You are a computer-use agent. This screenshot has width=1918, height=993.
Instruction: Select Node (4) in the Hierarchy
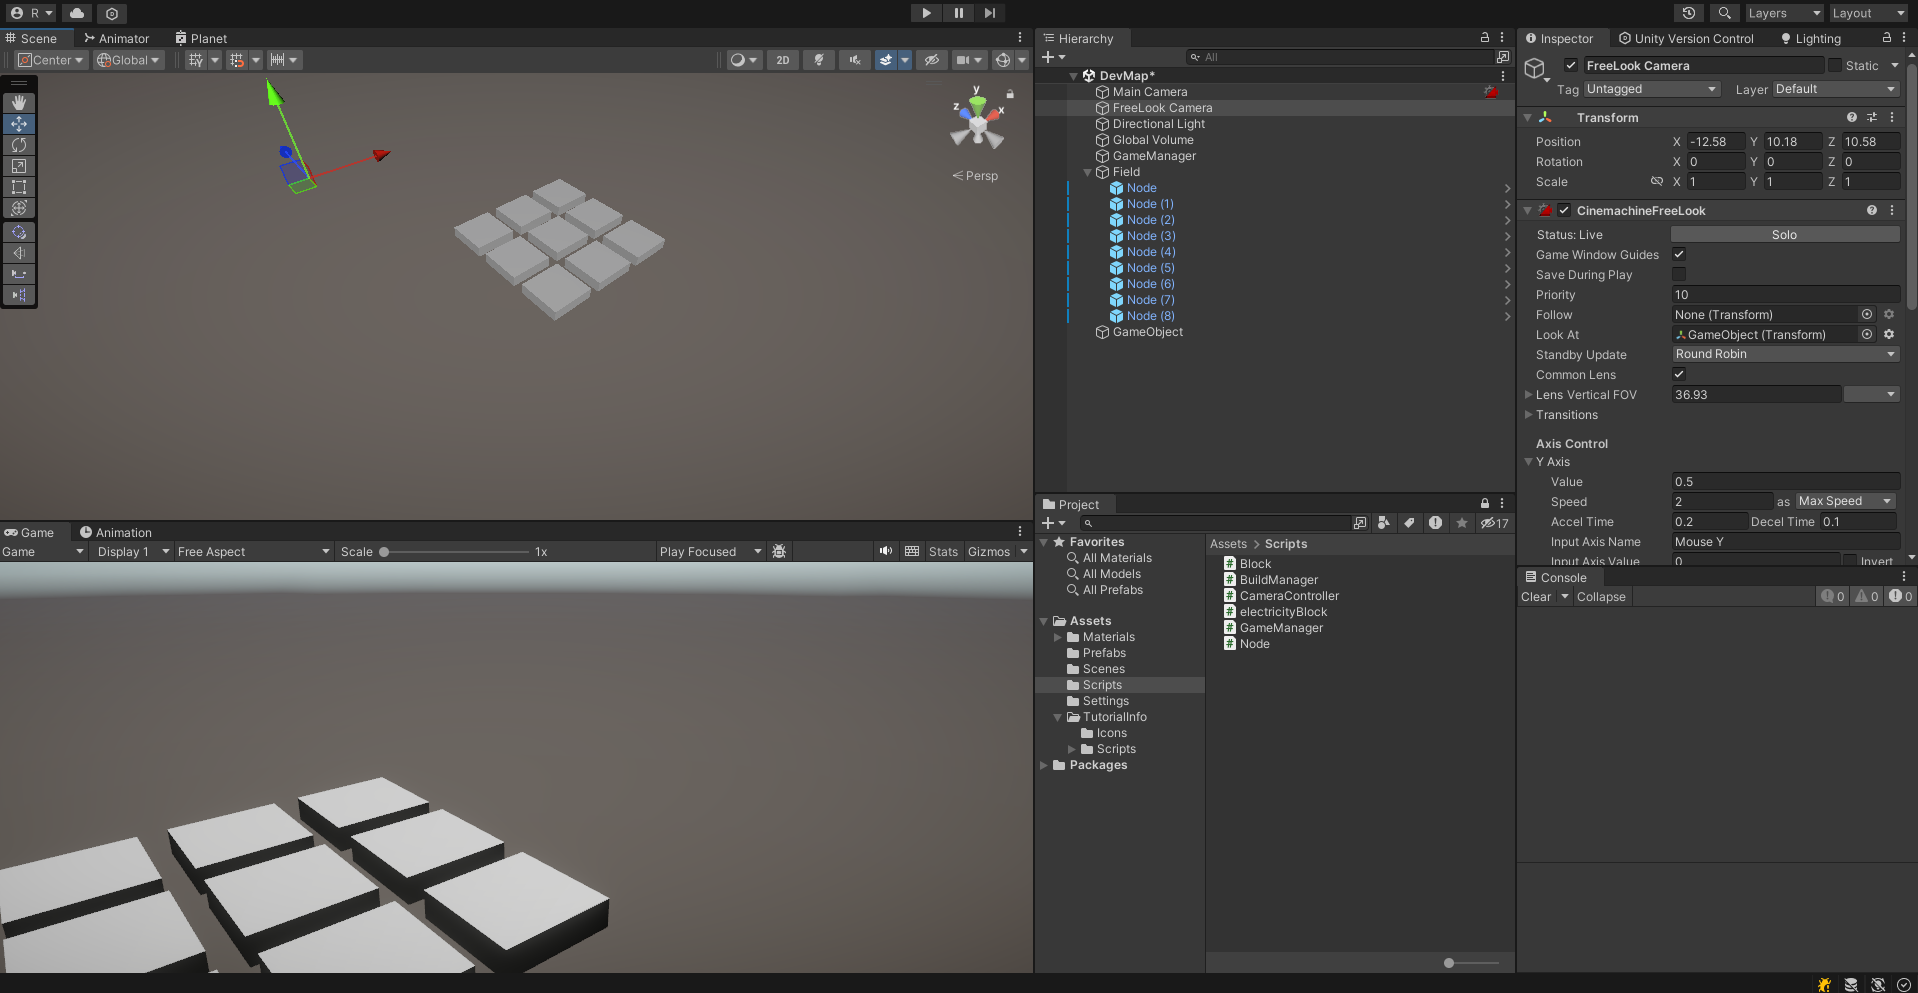[x=1151, y=252]
